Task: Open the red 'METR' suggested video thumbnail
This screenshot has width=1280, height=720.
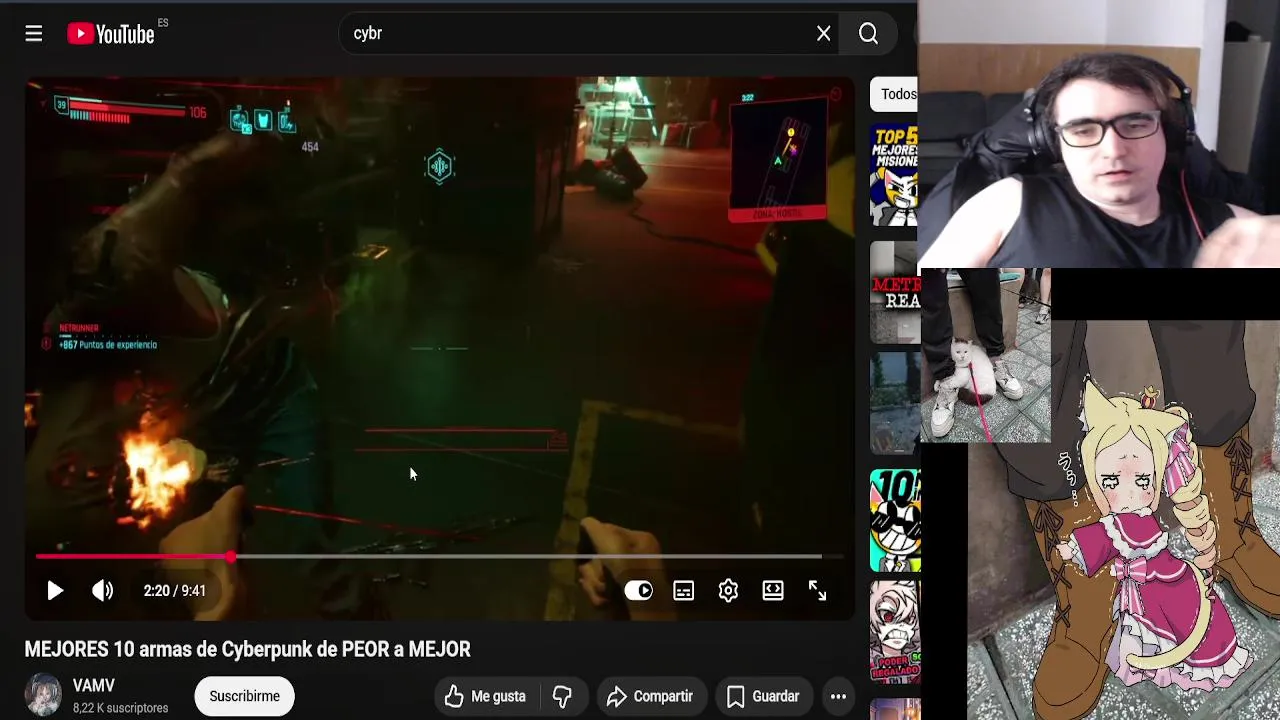Action: pos(894,292)
